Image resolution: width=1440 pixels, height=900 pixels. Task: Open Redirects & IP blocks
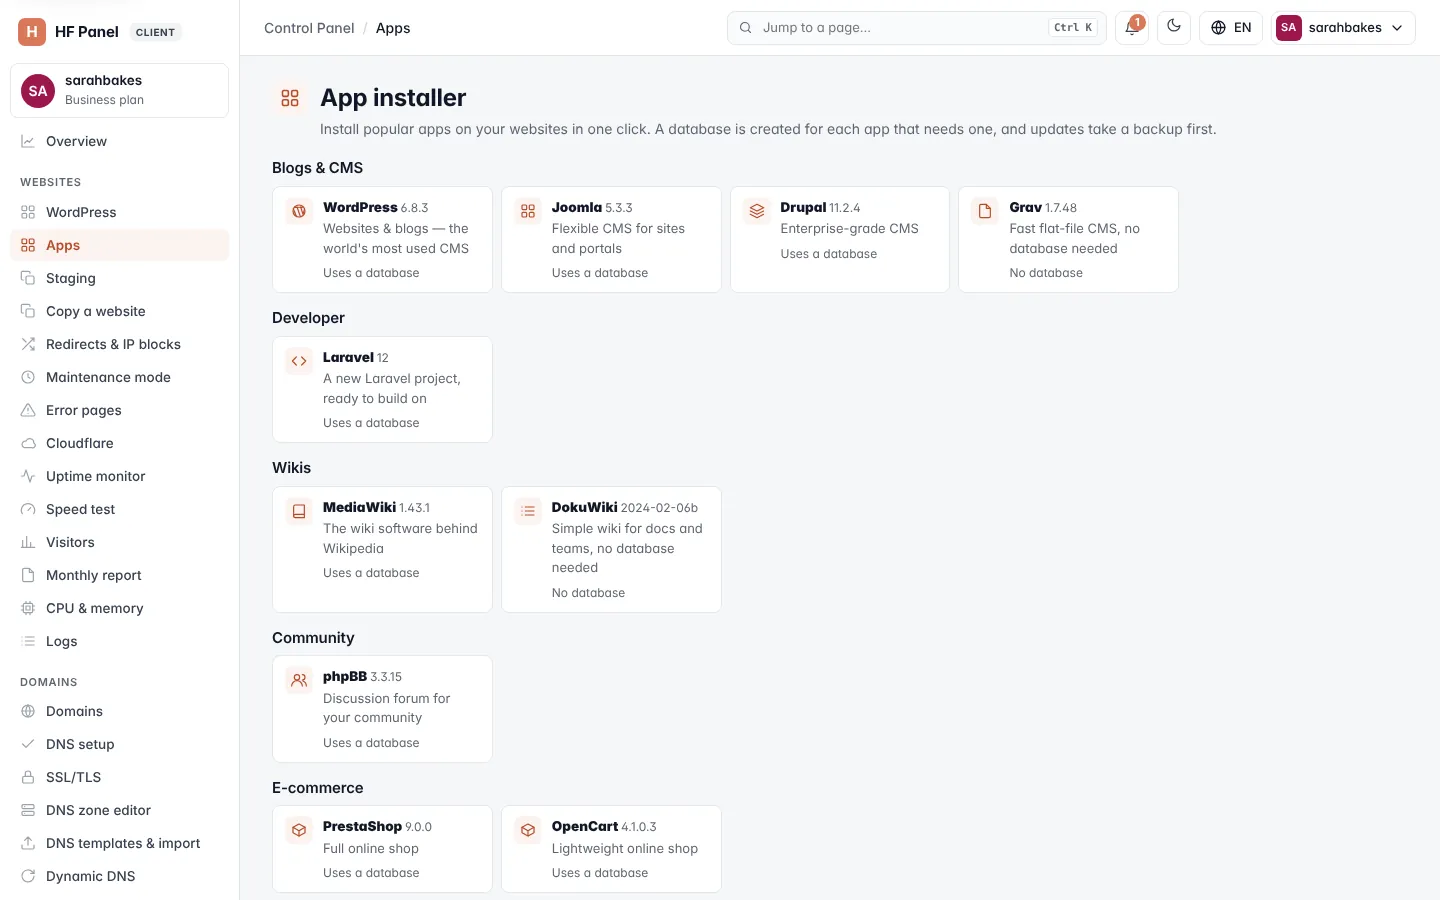pos(119,344)
